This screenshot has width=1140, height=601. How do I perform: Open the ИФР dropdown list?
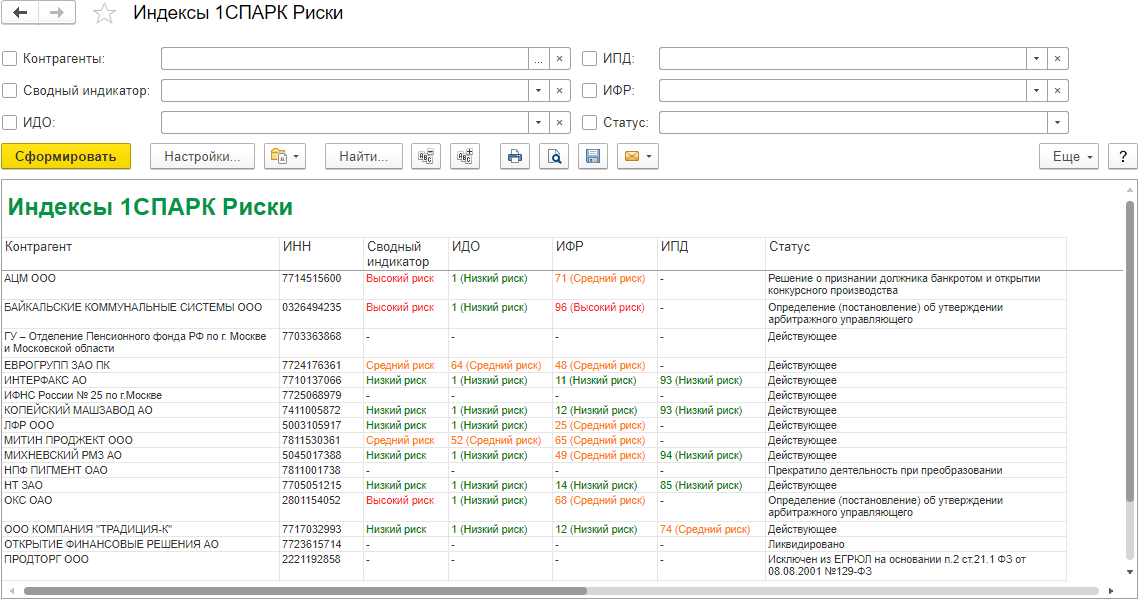point(1036,91)
